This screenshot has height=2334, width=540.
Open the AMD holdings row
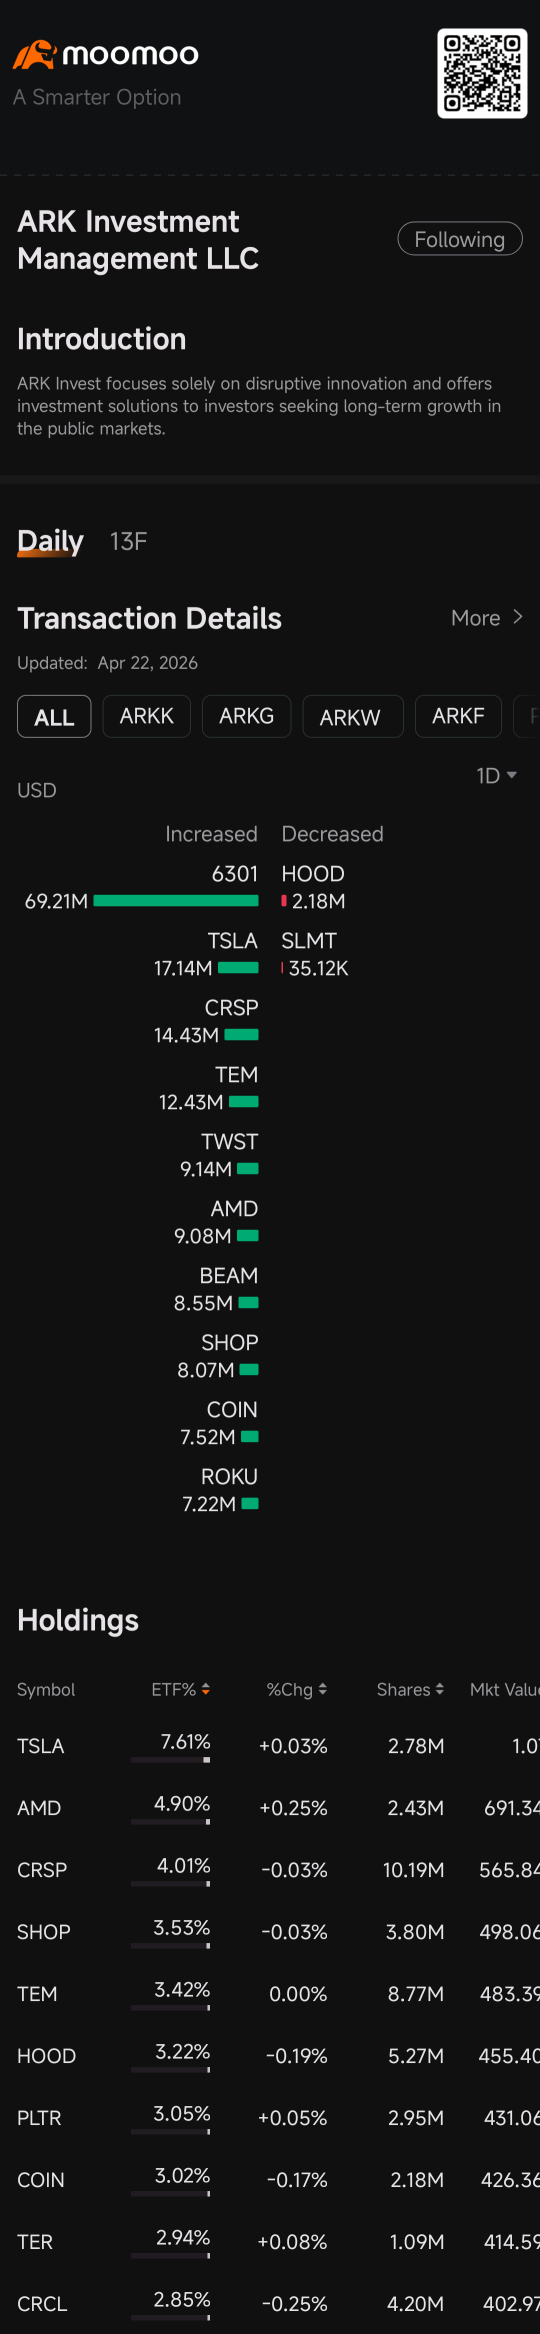click(x=270, y=1808)
